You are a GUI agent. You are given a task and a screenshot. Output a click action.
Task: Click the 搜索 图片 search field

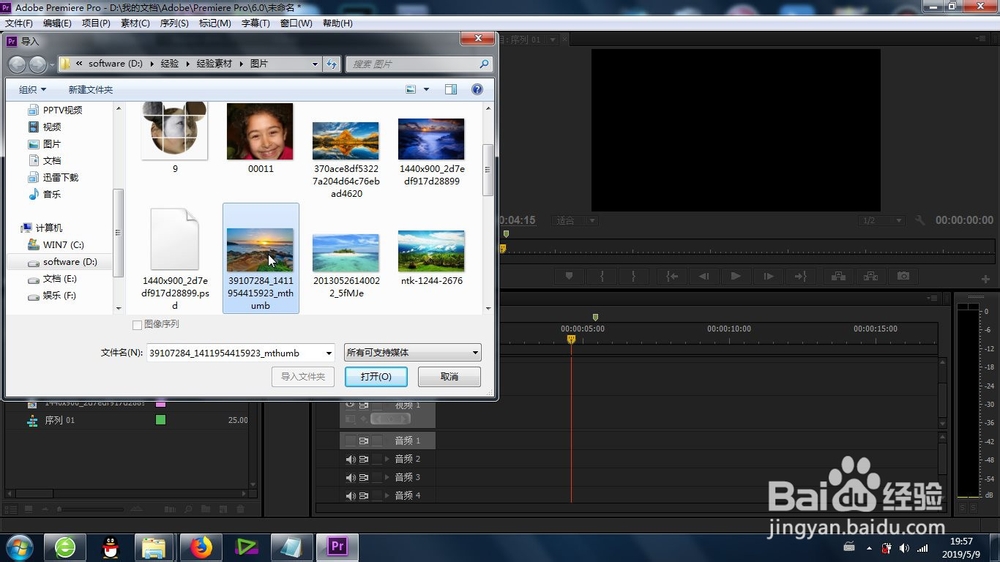coord(419,64)
